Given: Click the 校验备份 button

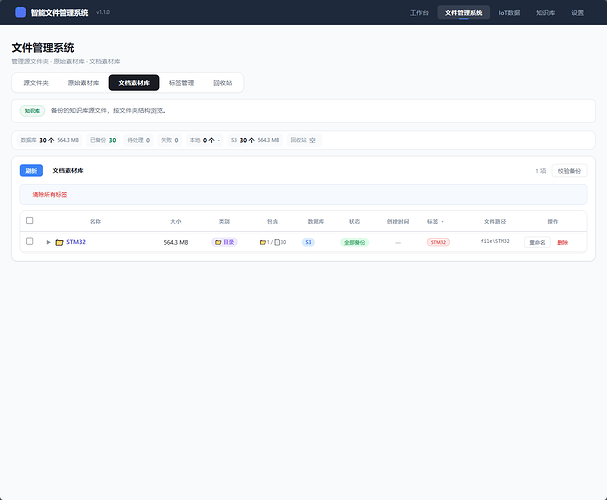Looking at the screenshot, I should click(x=569, y=171).
